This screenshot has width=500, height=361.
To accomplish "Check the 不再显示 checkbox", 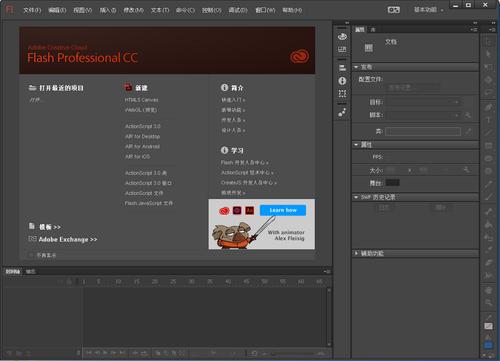I will point(31,255).
